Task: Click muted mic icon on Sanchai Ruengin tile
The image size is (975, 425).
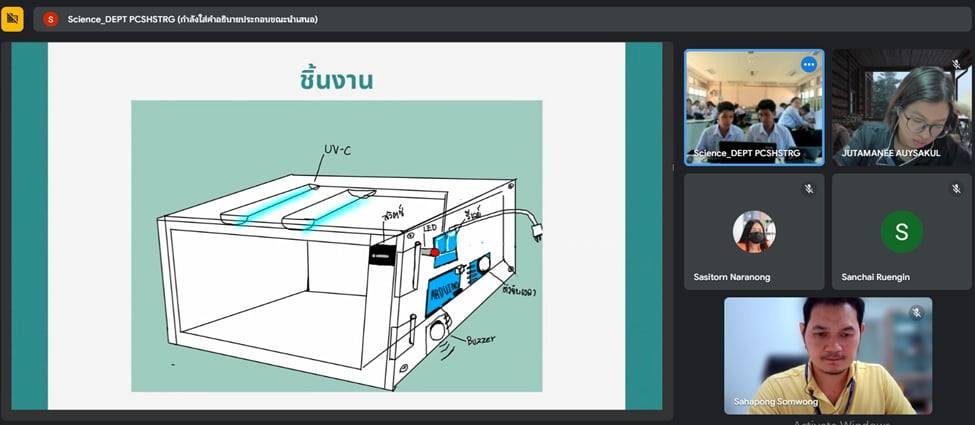Action: coord(956,189)
